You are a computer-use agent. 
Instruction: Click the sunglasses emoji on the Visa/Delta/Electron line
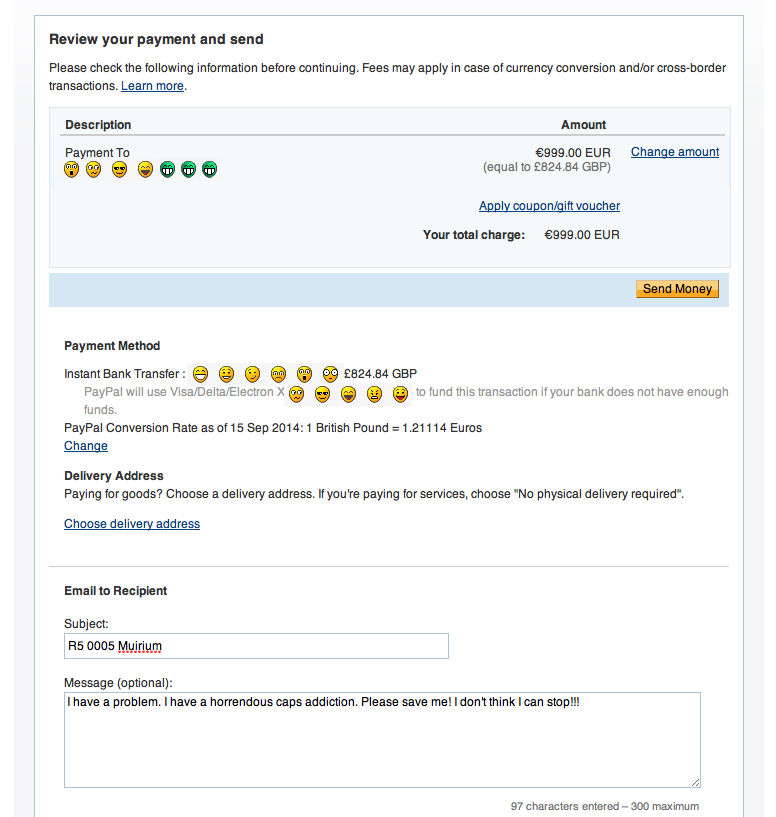click(322, 394)
